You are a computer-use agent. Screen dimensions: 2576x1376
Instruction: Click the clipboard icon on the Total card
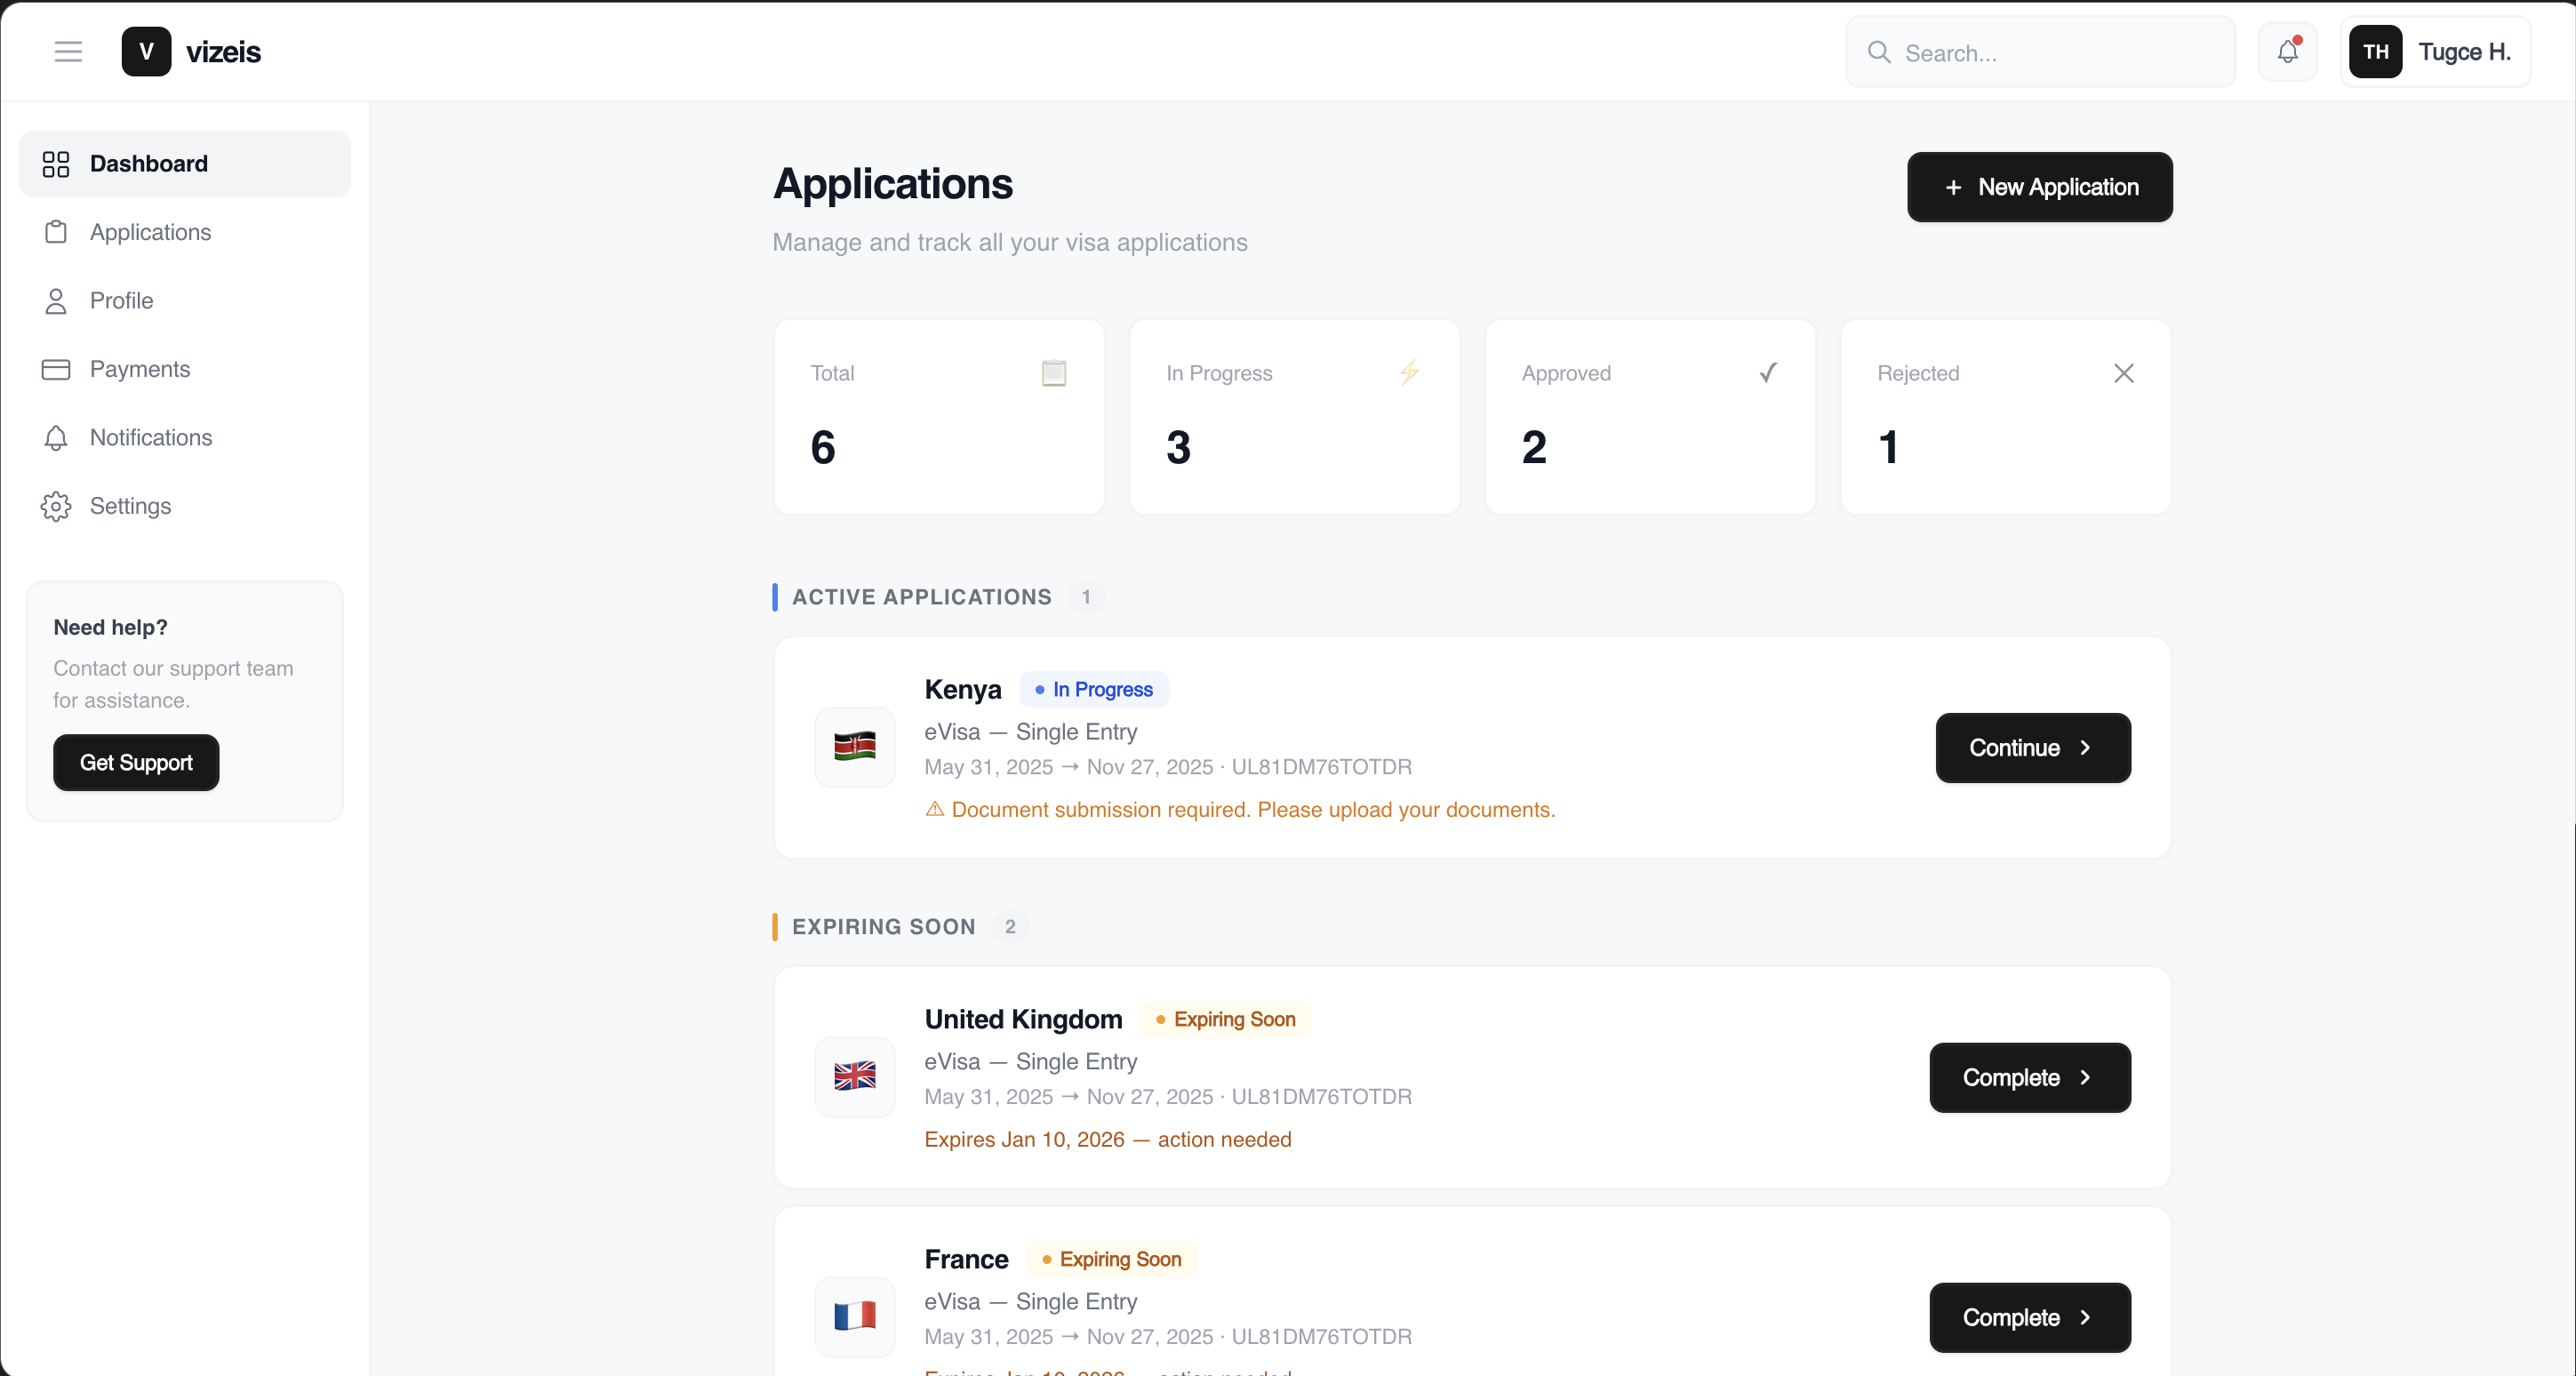1054,372
